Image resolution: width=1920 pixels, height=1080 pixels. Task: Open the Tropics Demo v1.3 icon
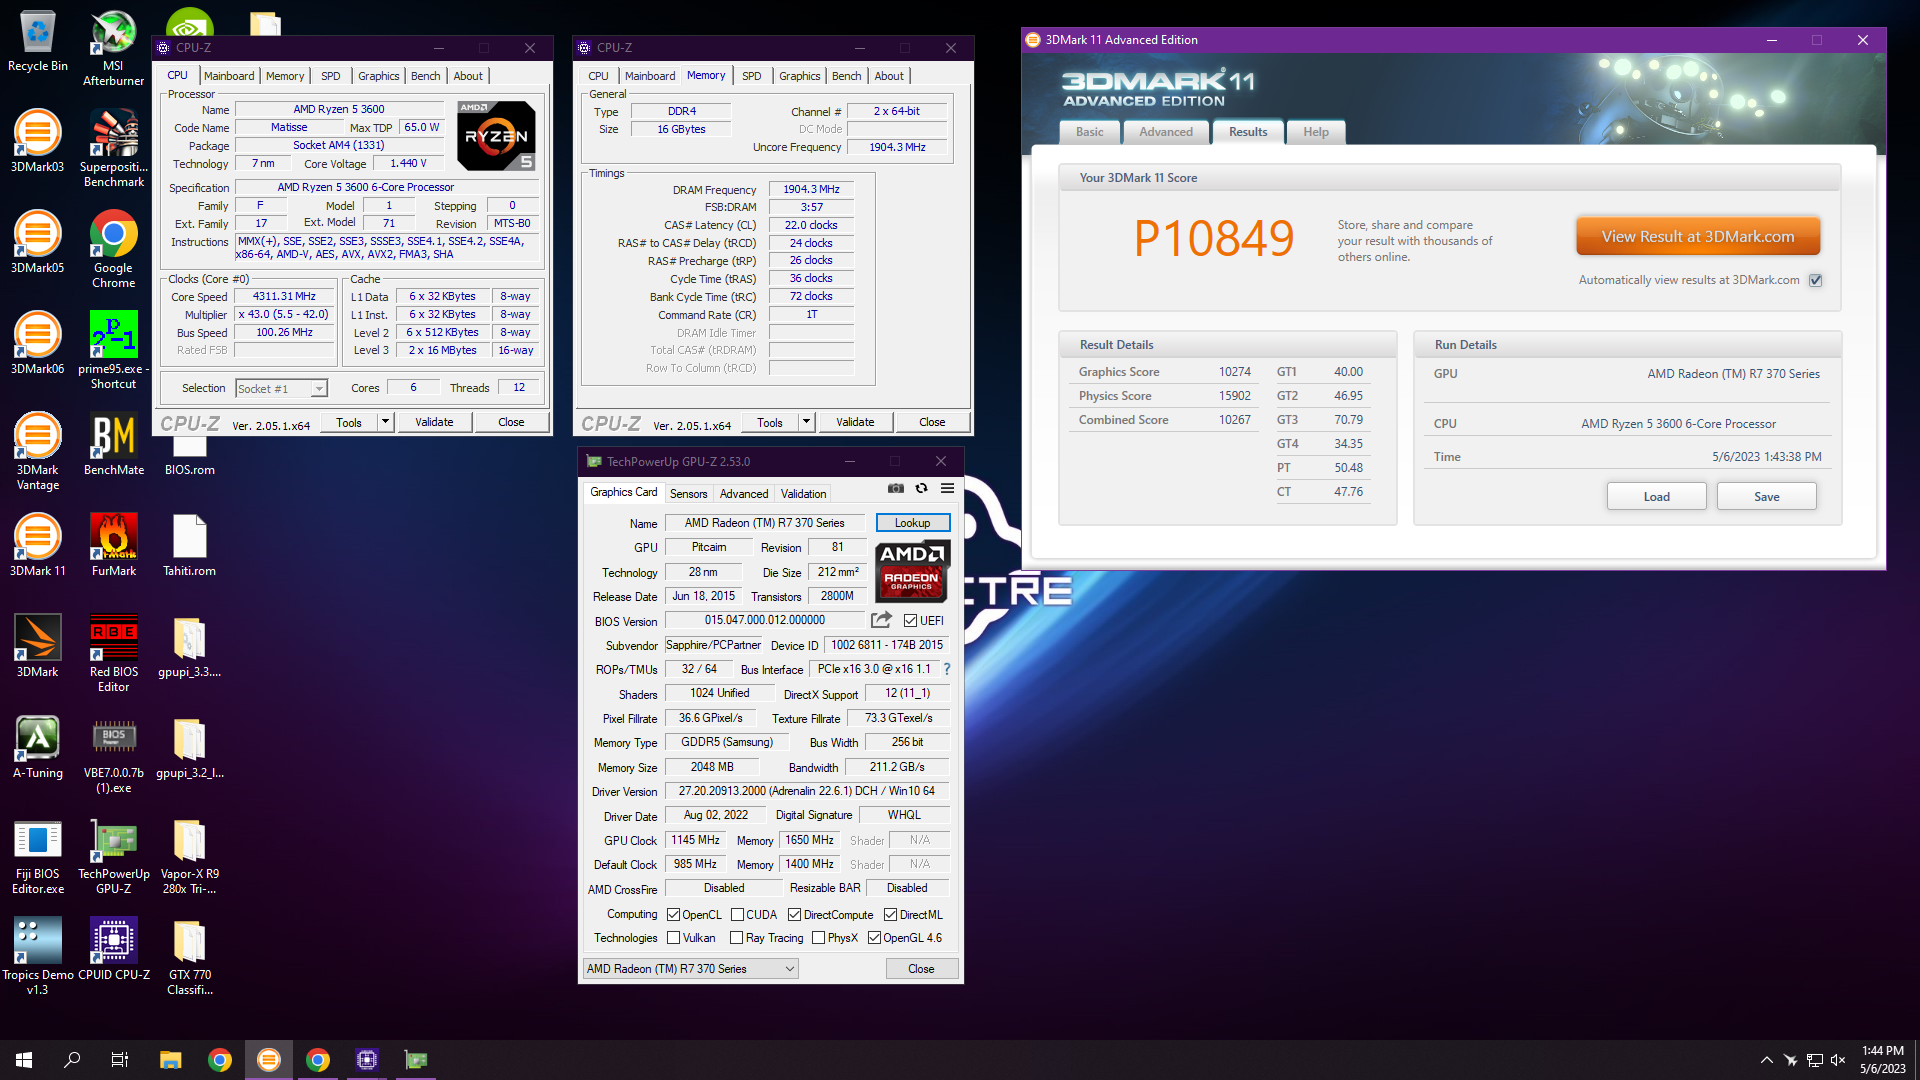[37, 957]
